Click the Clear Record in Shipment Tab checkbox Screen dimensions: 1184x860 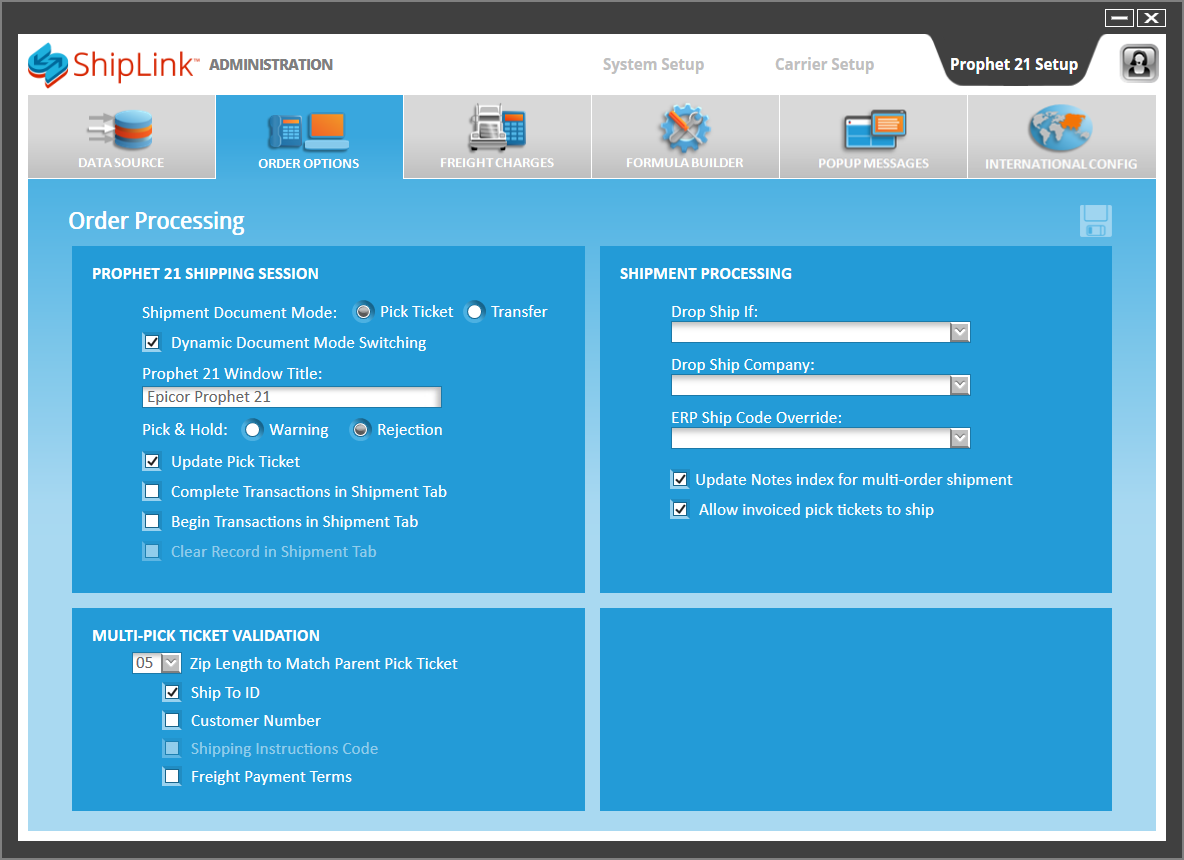click(x=152, y=552)
